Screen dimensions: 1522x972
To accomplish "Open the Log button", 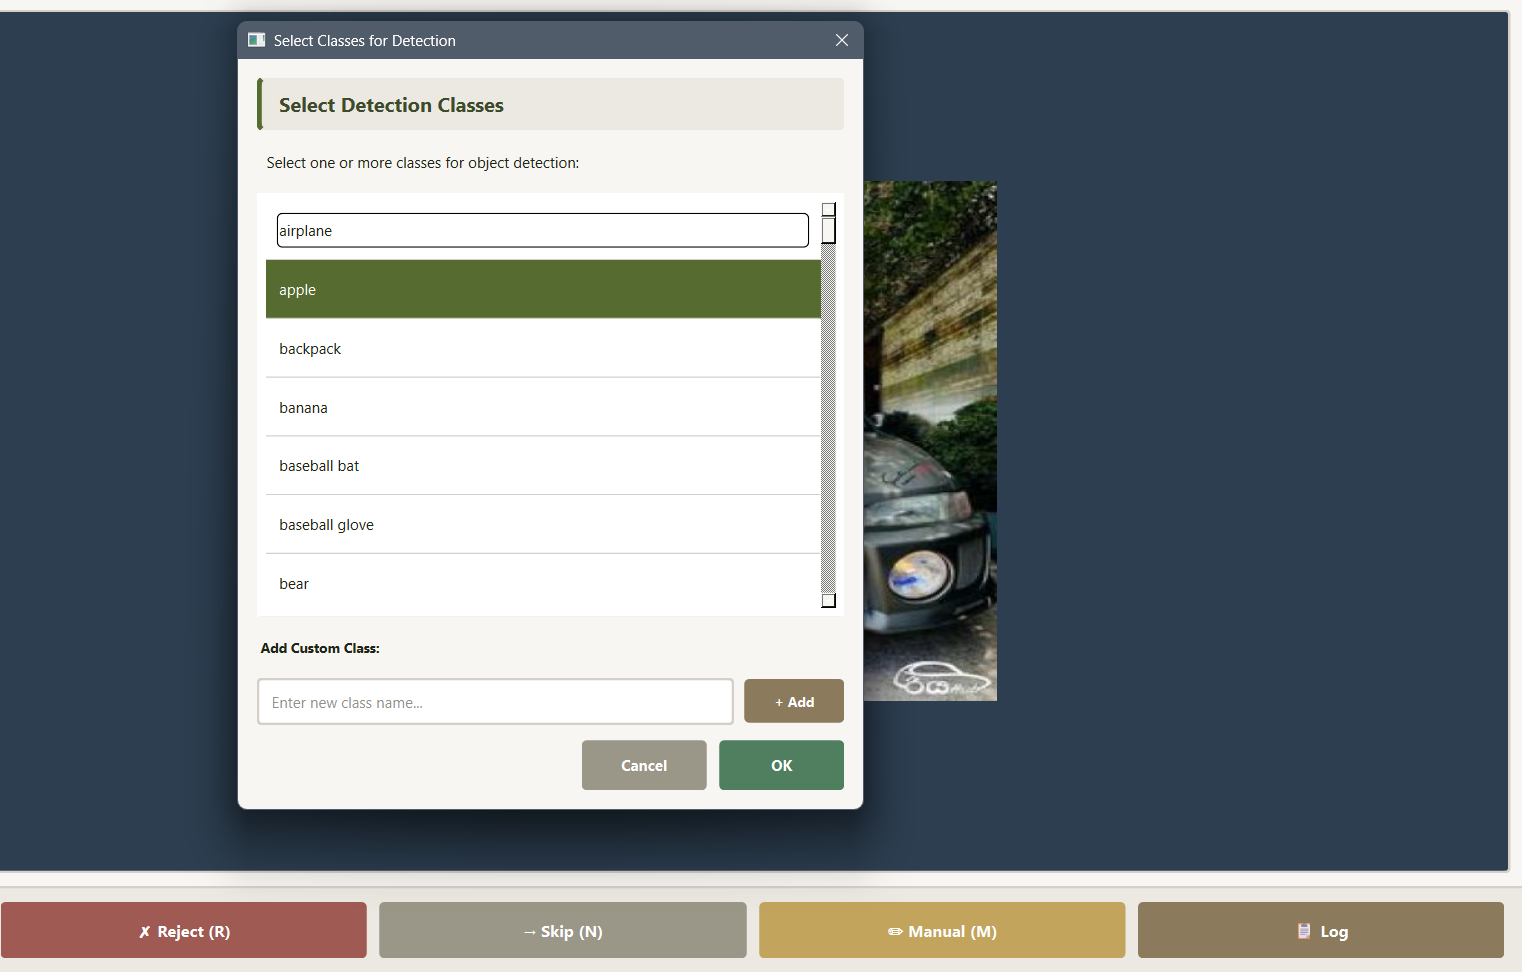I will pyautogui.click(x=1321, y=931).
